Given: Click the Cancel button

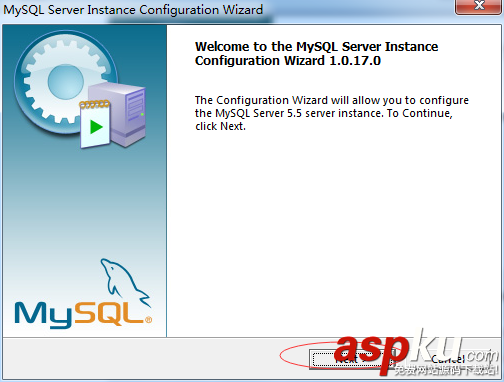Looking at the screenshot, I should pyautogui.click(x=448, y=359).
